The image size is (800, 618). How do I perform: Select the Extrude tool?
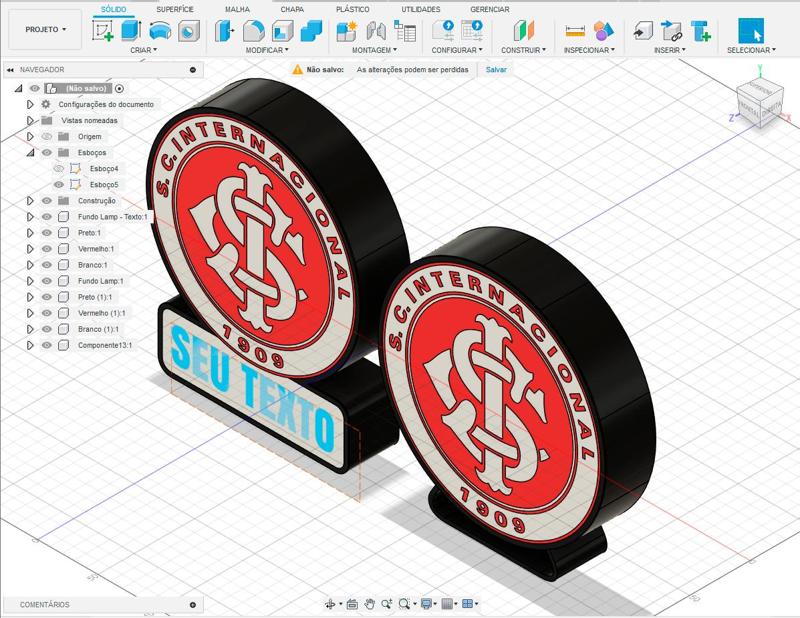pos(131,31)
